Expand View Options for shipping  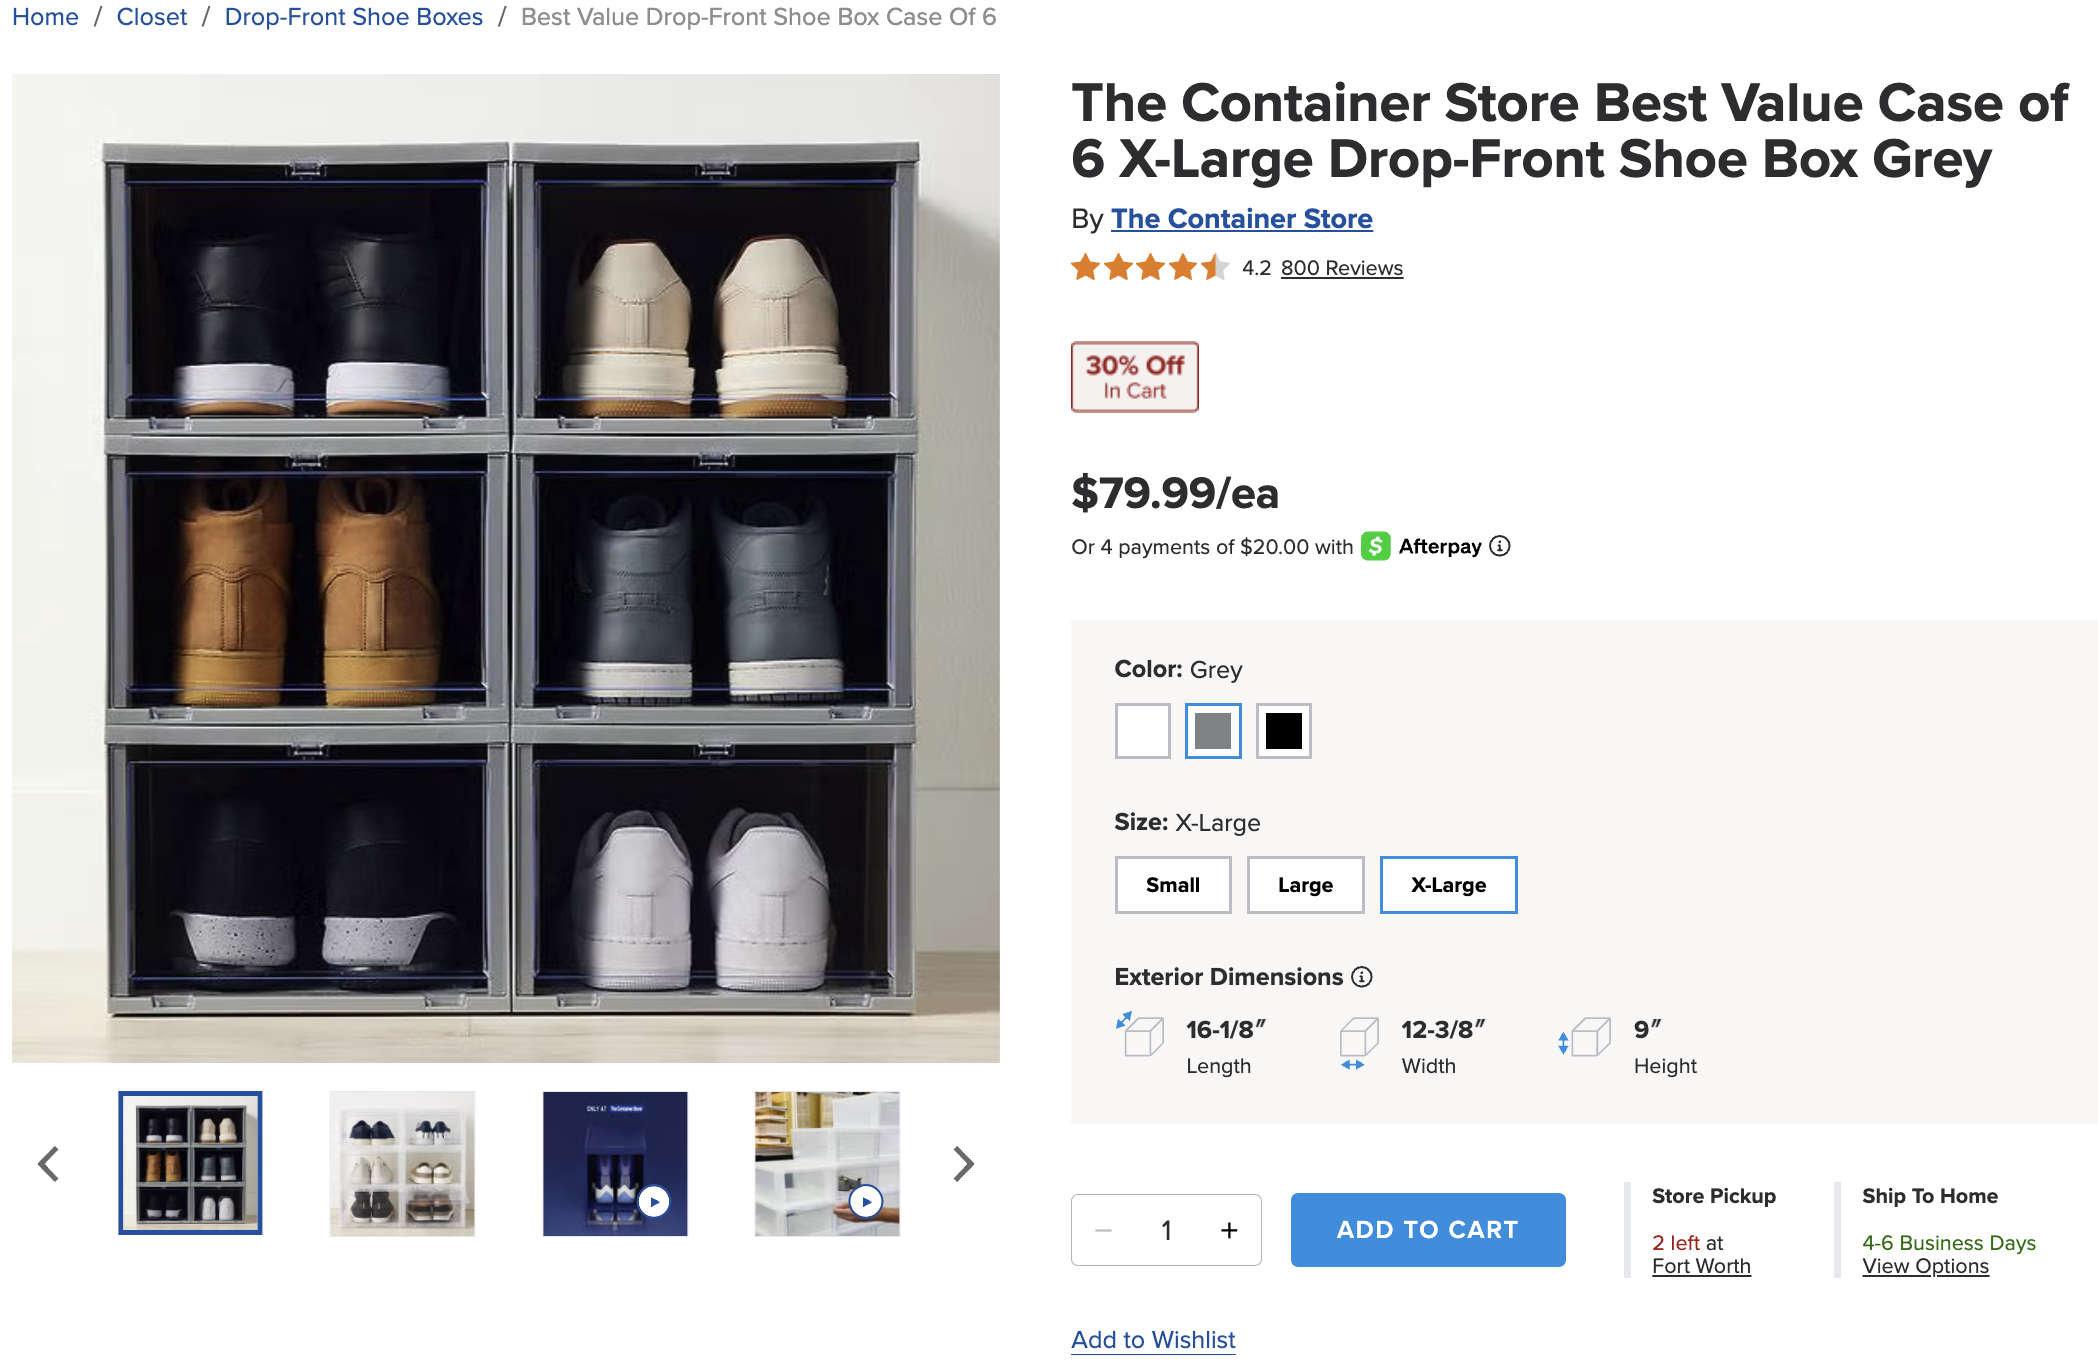pos(1925,1266)
